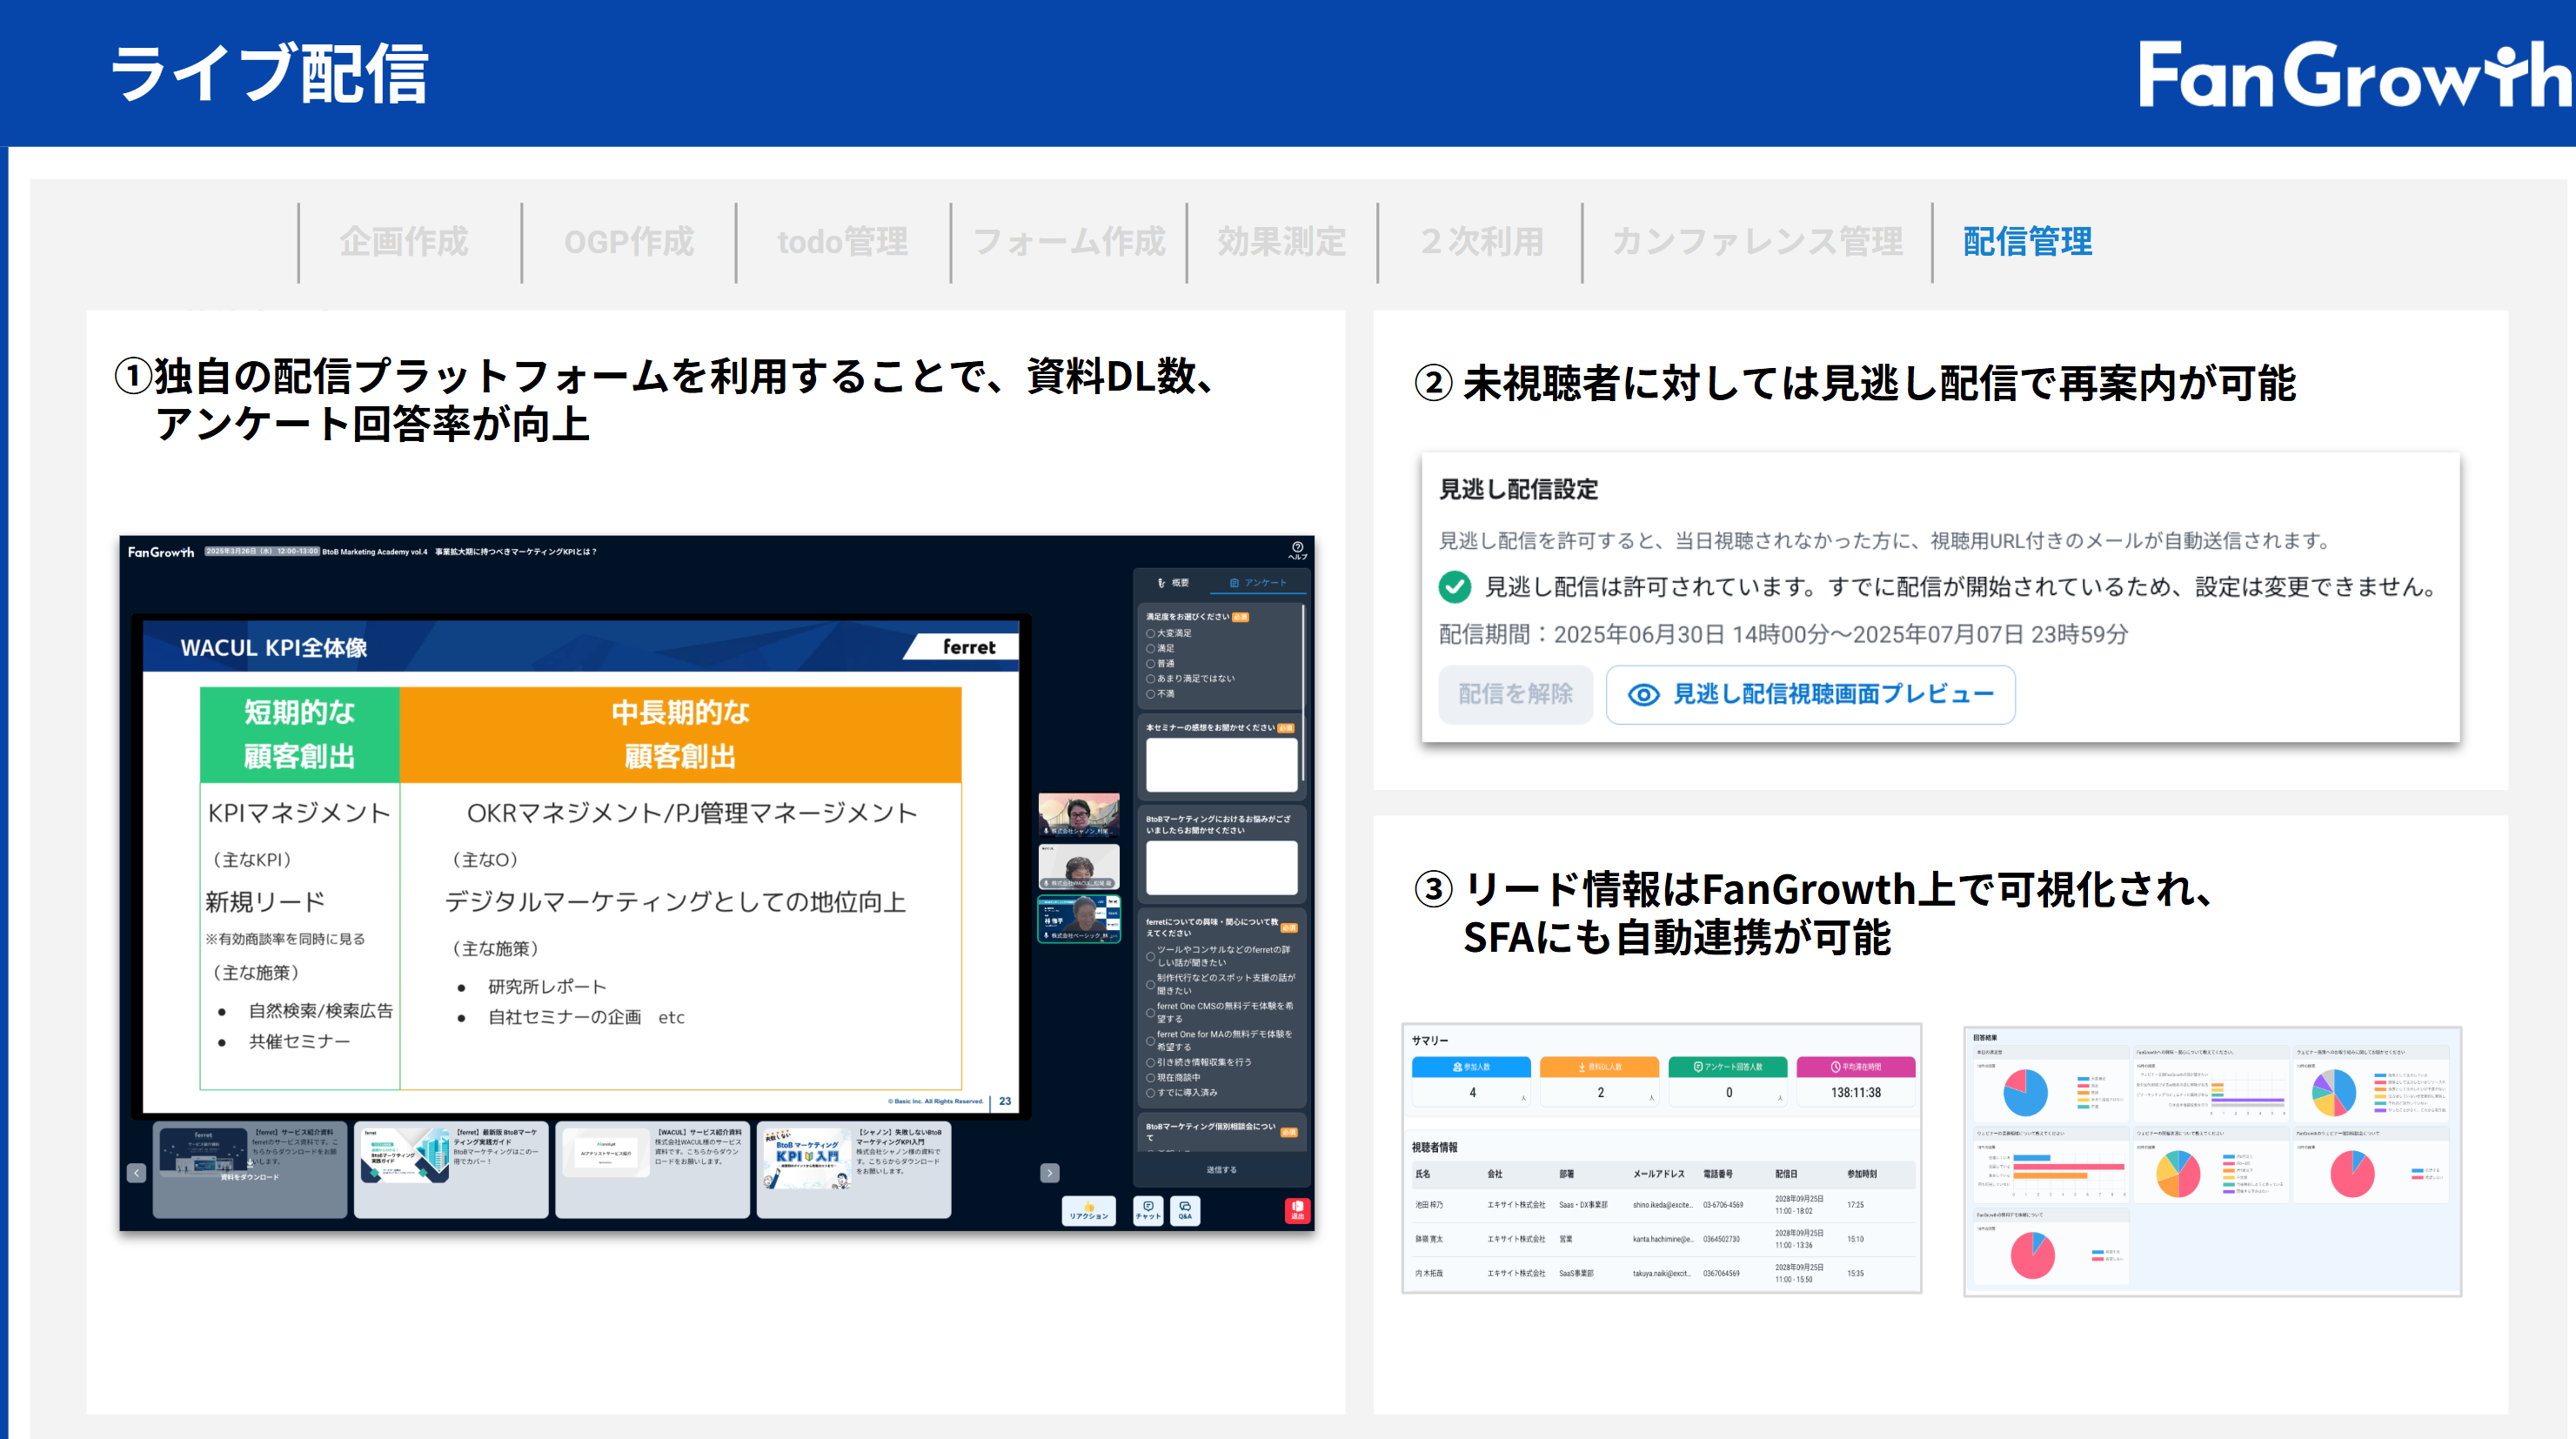Select the 大変満足 radio option

coord(1151,634)
